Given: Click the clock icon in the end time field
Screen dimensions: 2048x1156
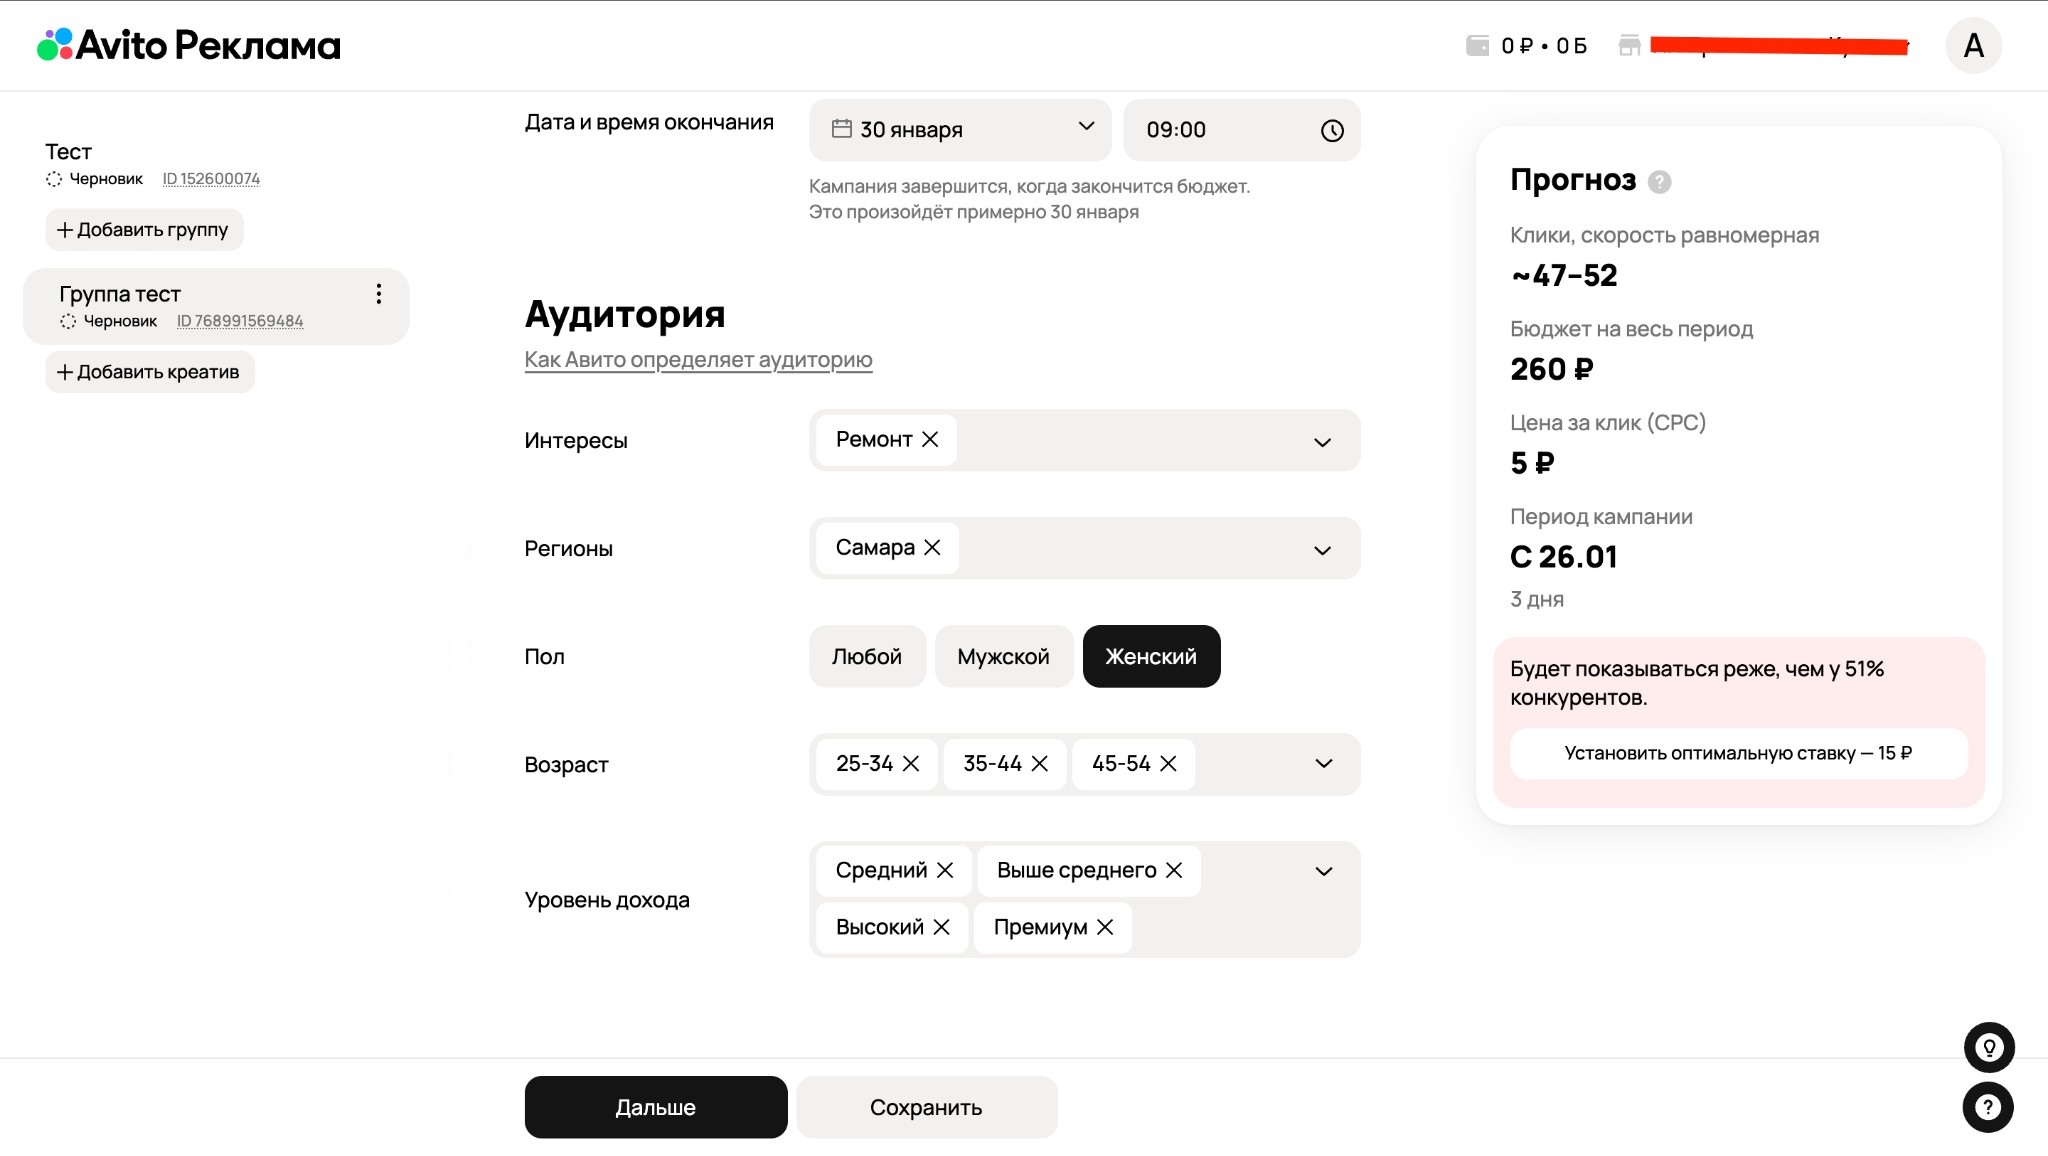Looking at the screenshot, I should 1332,131.
